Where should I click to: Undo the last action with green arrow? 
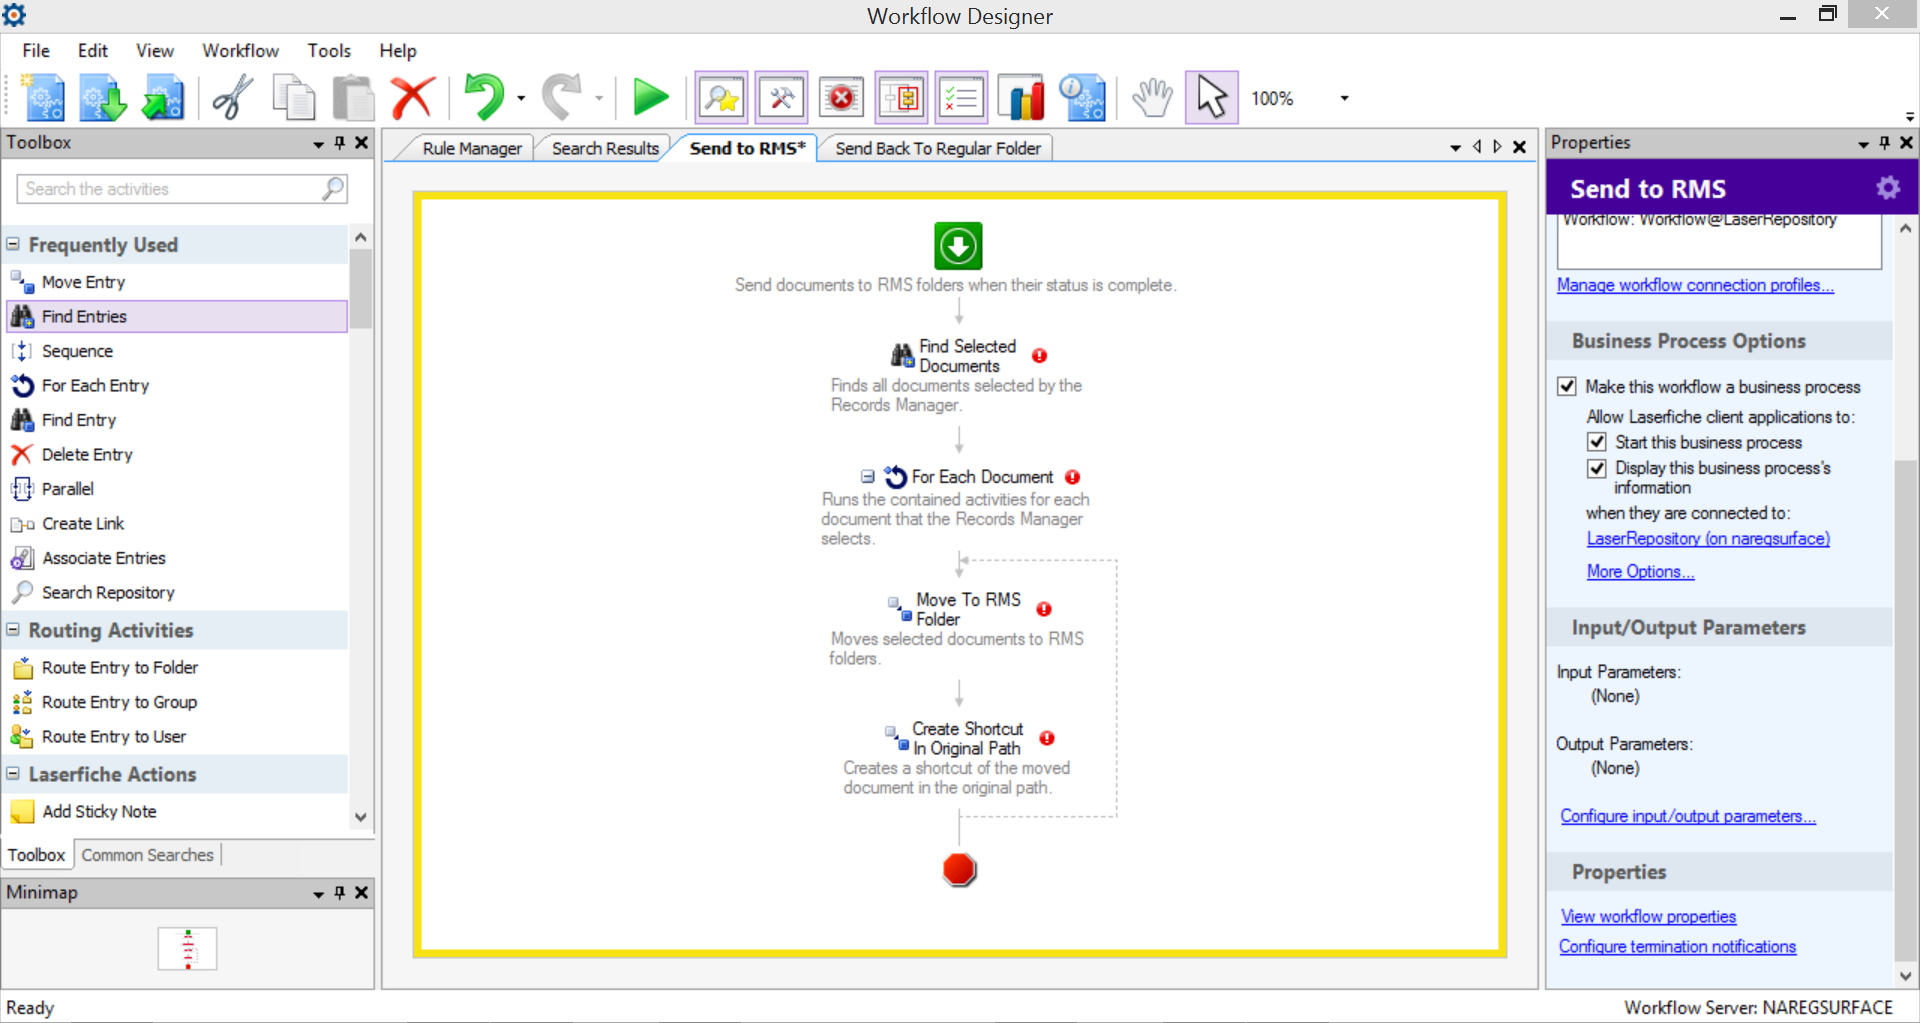tap(484, 98)
